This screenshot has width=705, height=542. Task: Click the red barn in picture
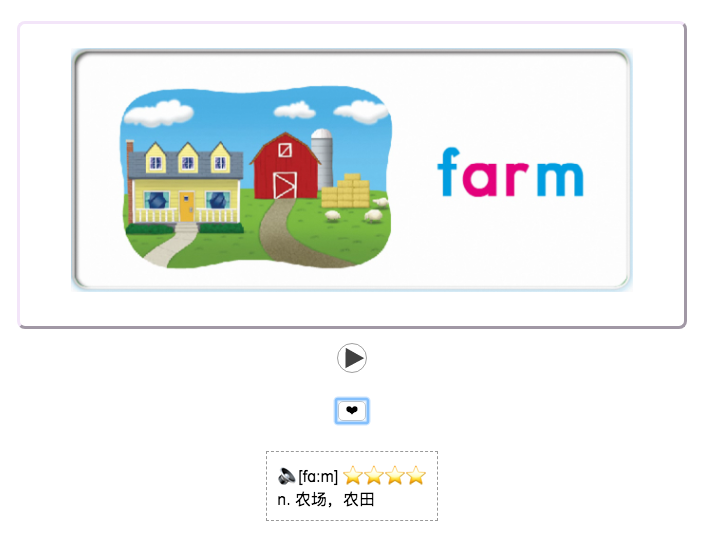pos(285,166)
